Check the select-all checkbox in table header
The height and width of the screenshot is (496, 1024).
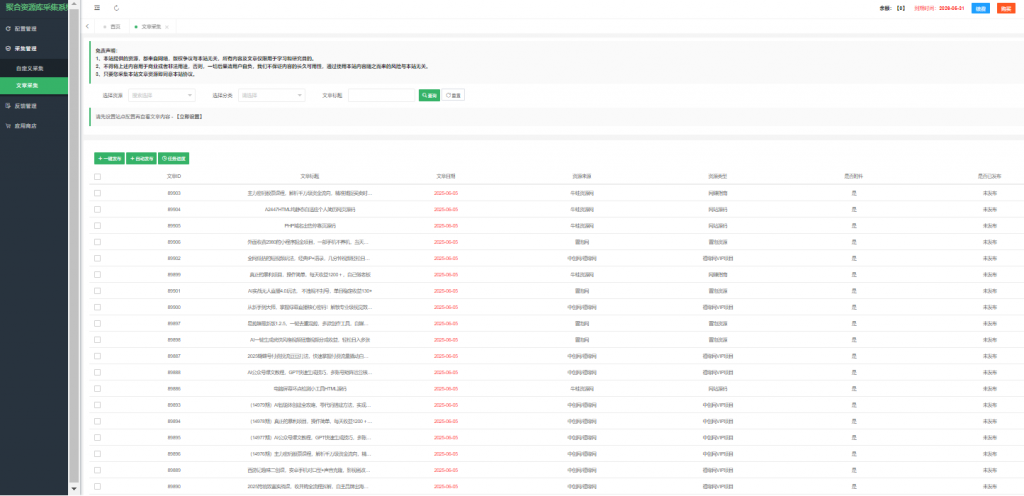tap(97, 177)
